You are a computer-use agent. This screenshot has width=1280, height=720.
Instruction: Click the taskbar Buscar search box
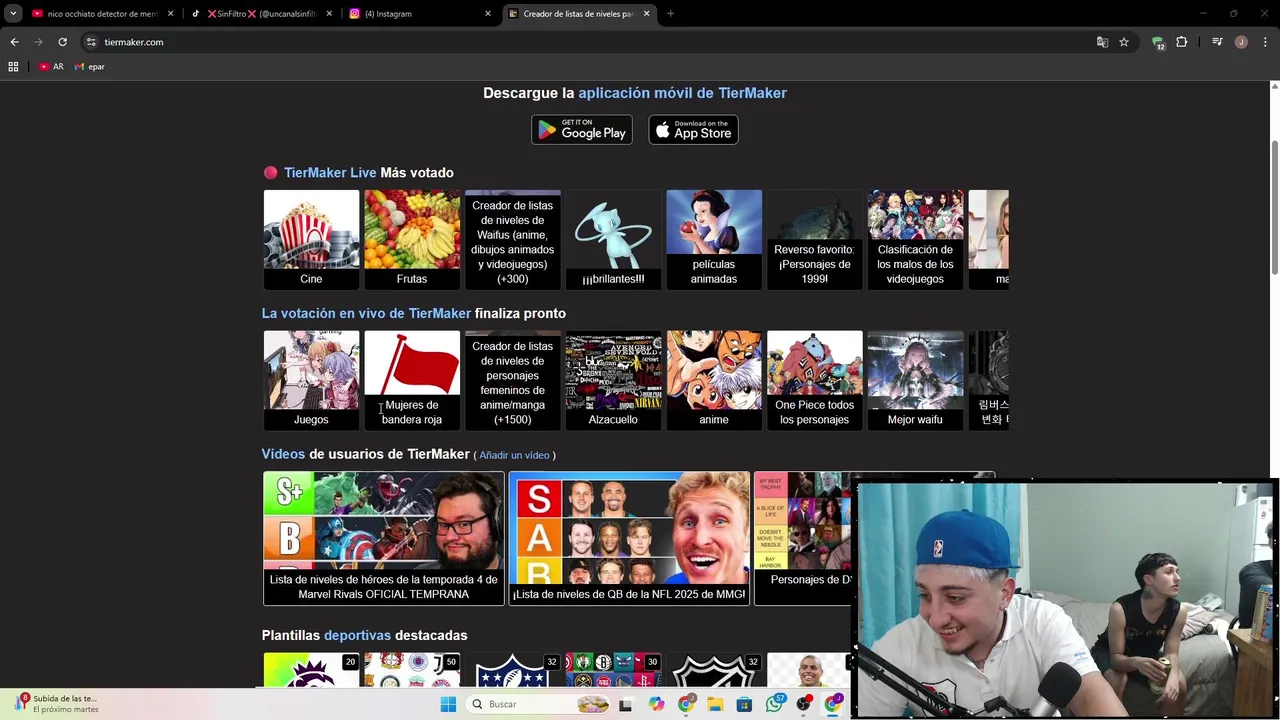coord(540,704)
